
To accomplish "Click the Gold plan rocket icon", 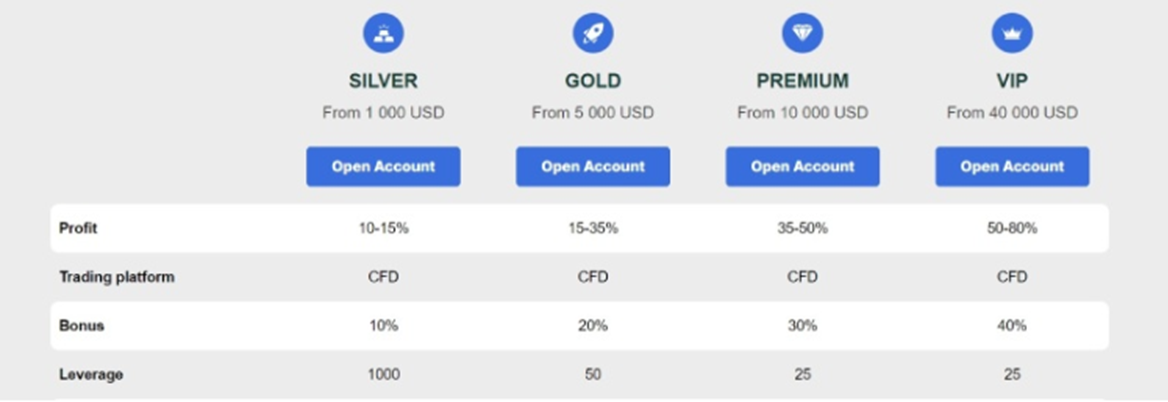I will [x=593, y=34].
